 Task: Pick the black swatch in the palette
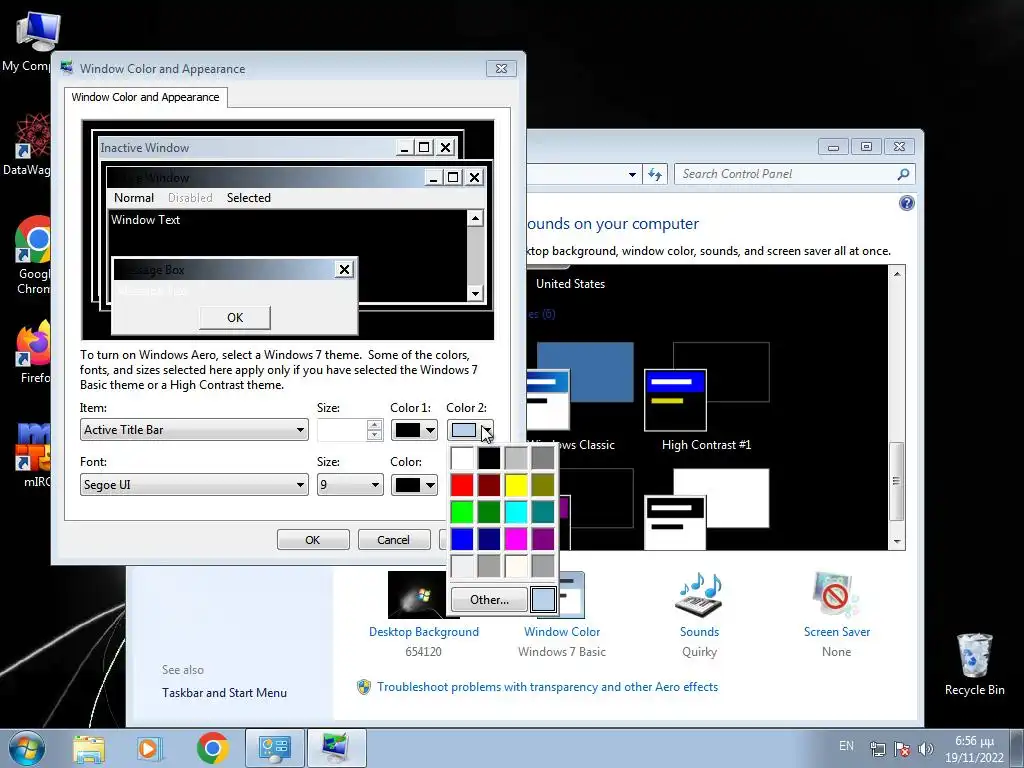coord(488,458)
